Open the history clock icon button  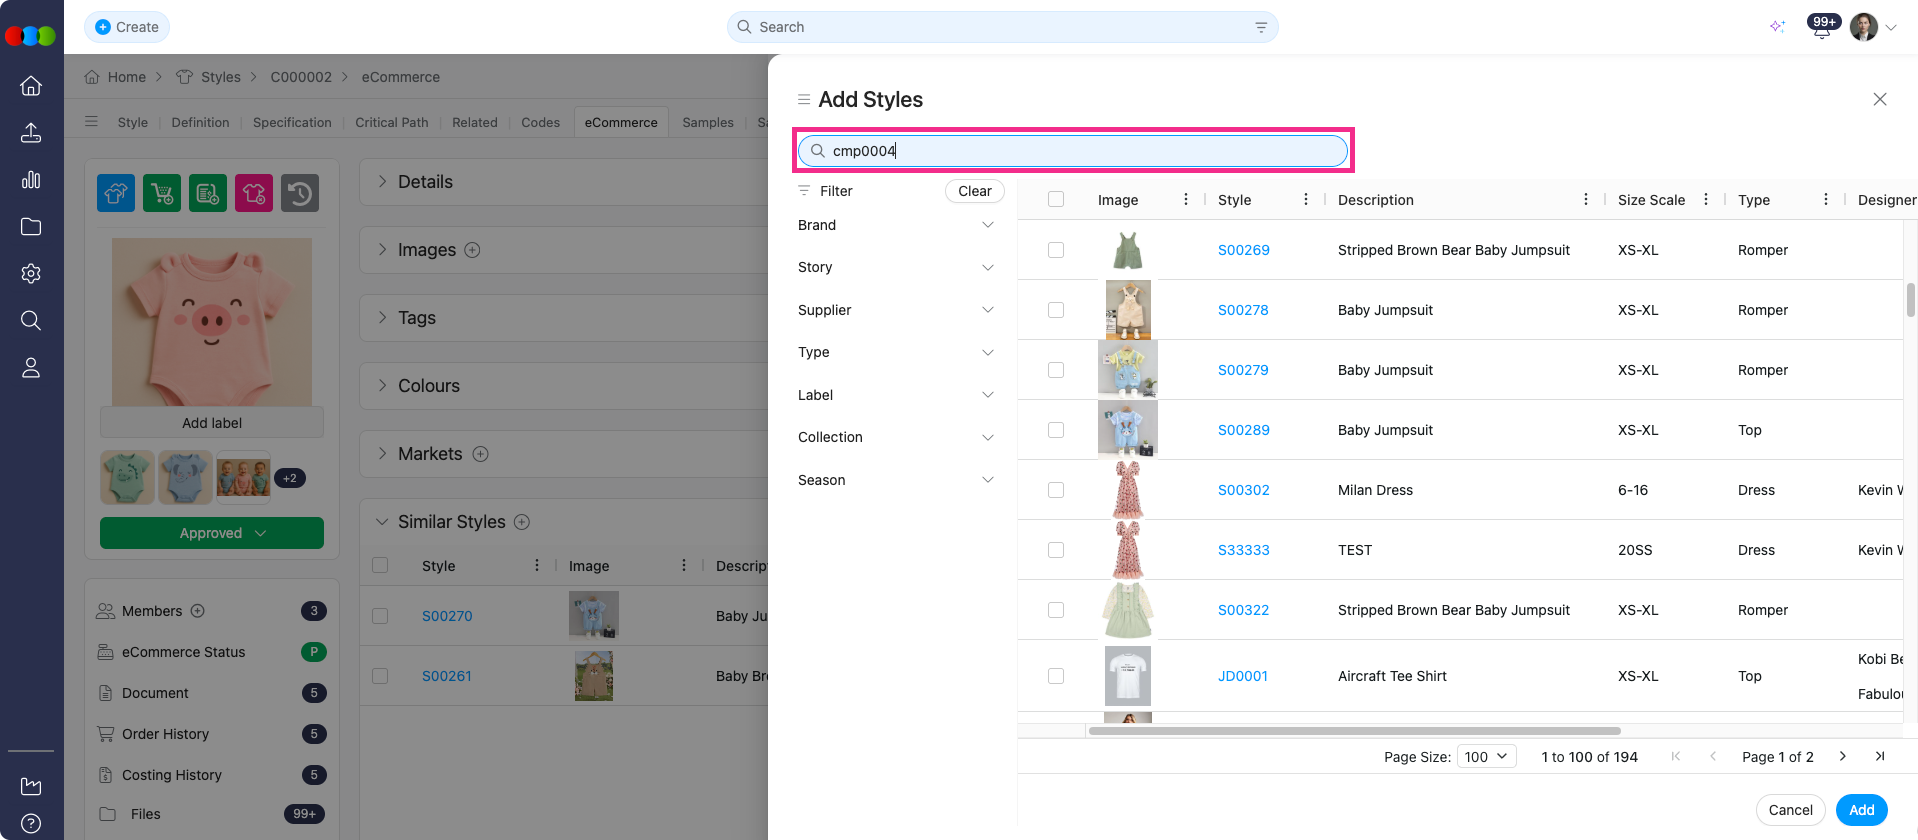(300, 193)
